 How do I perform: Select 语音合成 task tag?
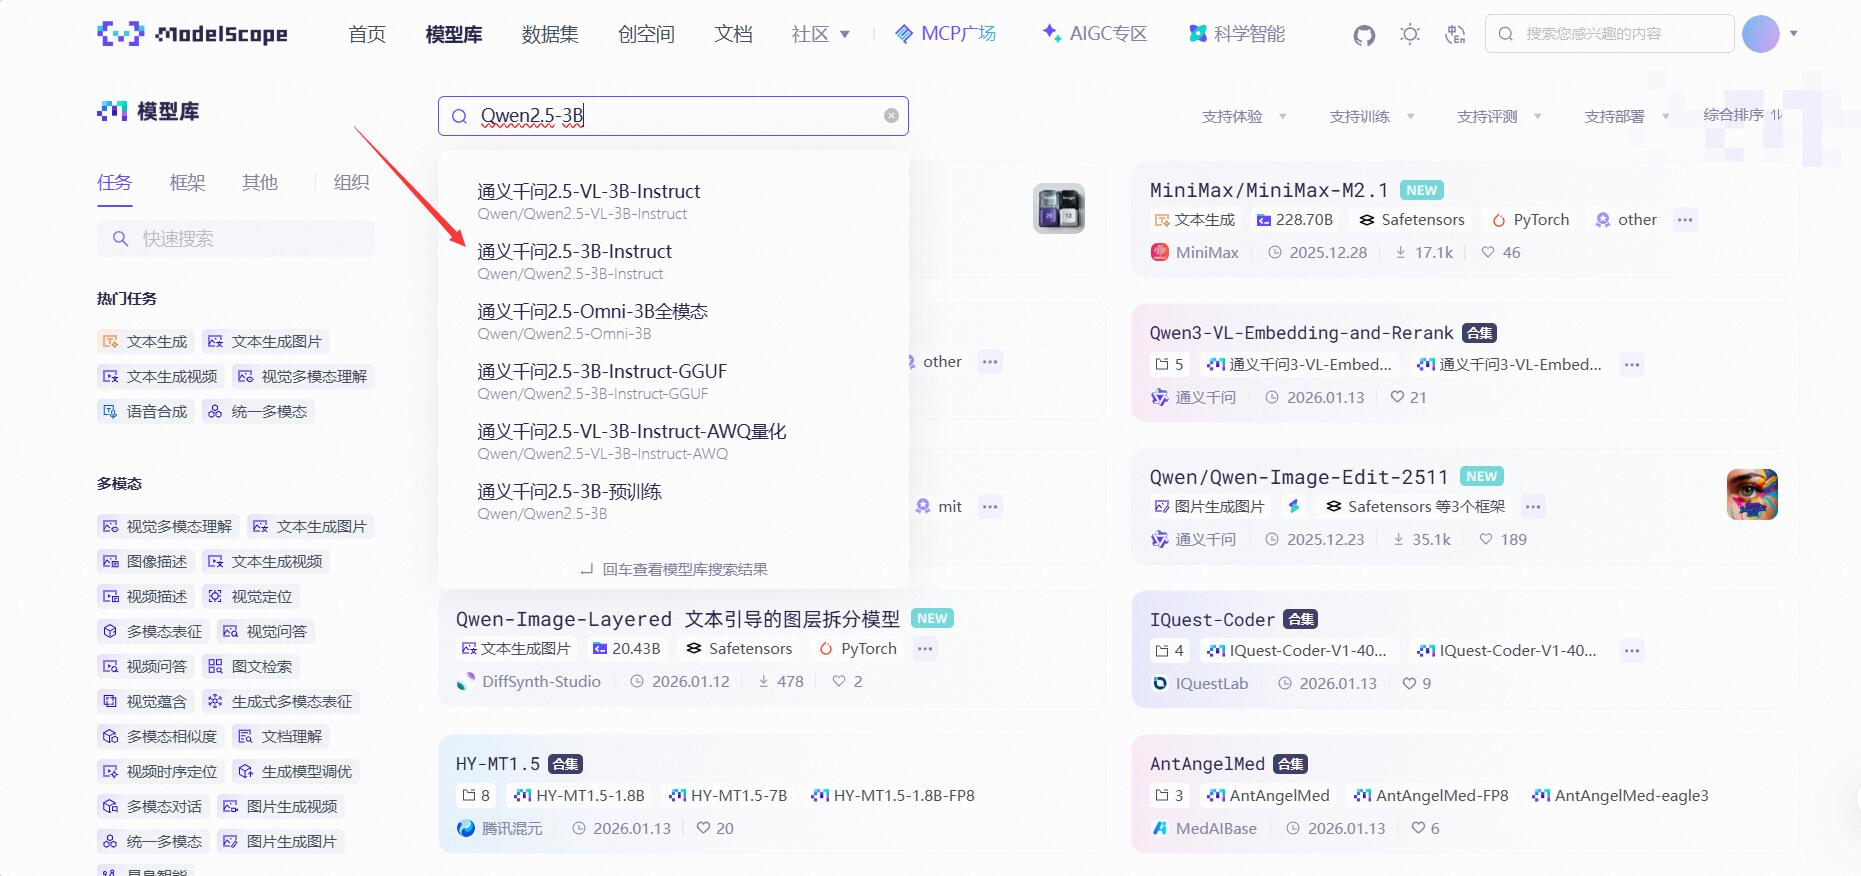click(x=145, y=411)
